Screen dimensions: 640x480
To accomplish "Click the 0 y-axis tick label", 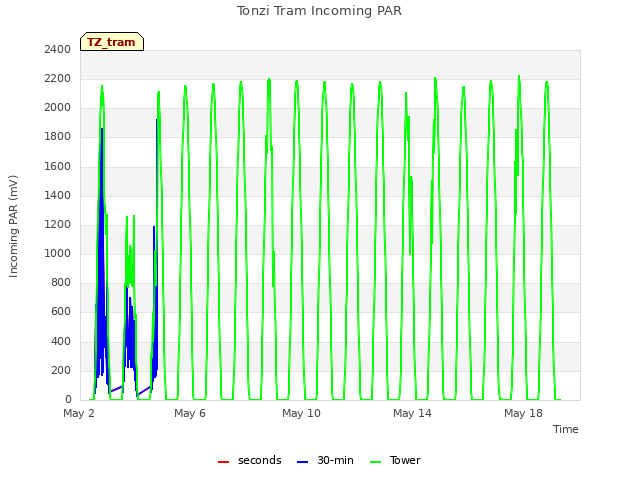I will tap(68, 399).
